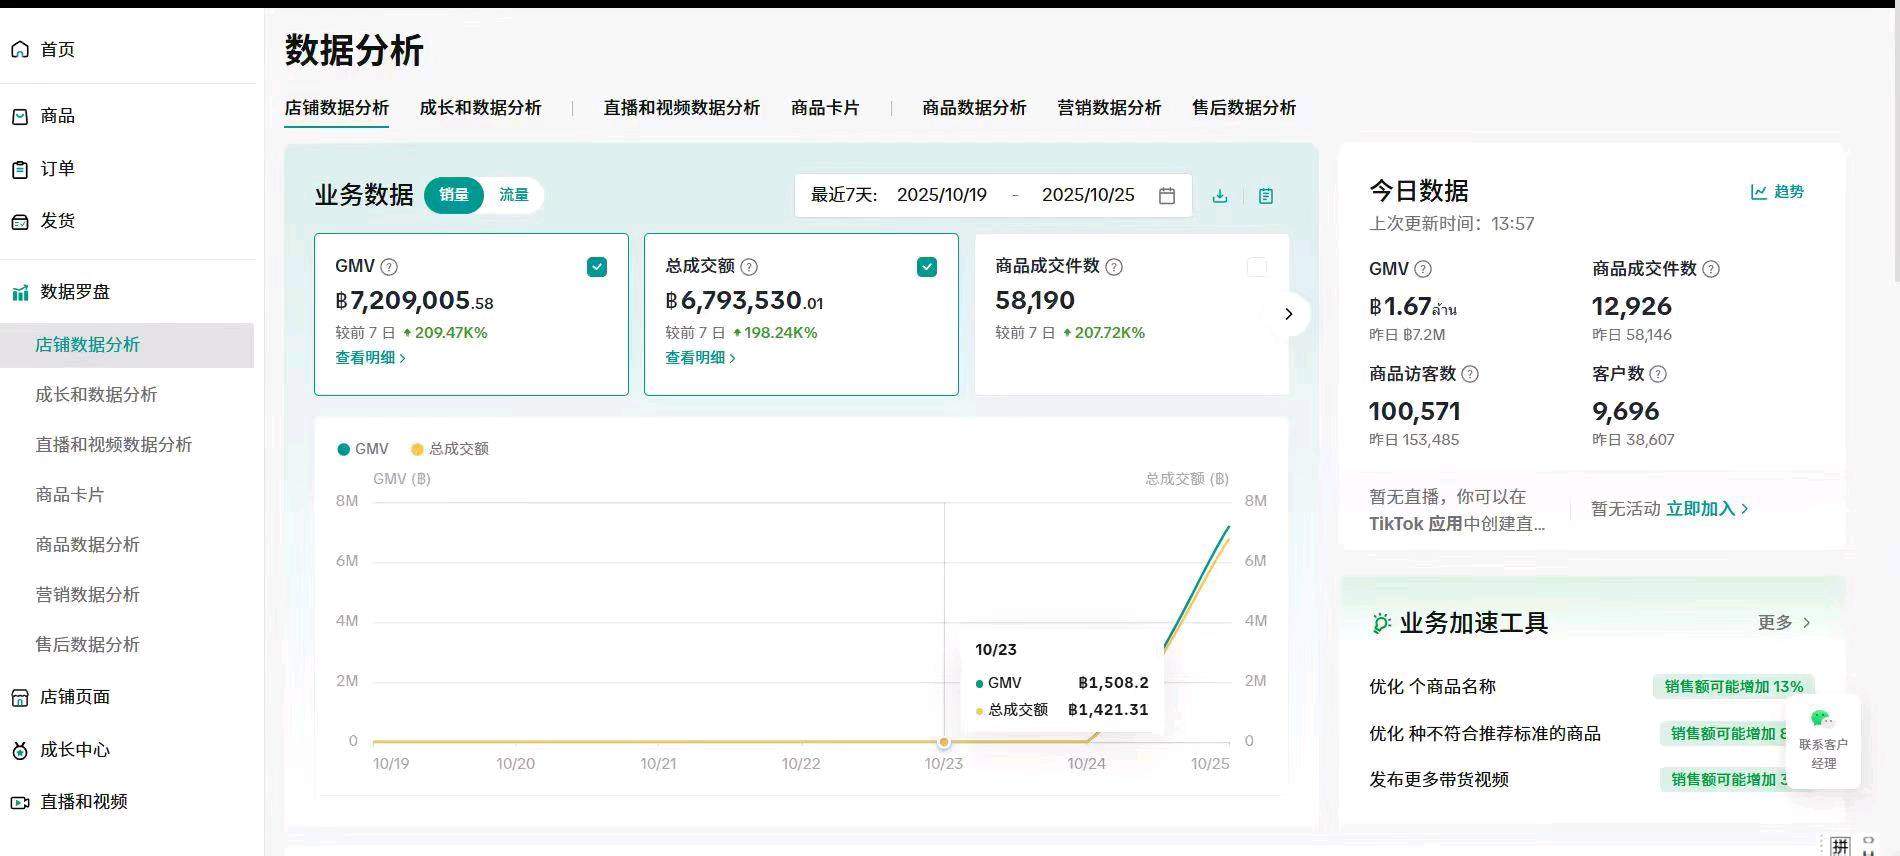Click 客户数 help icon
Image resolution: width=1900 pixels, height=856 pixels.
pyautogui.click(x=1658, y=374)
